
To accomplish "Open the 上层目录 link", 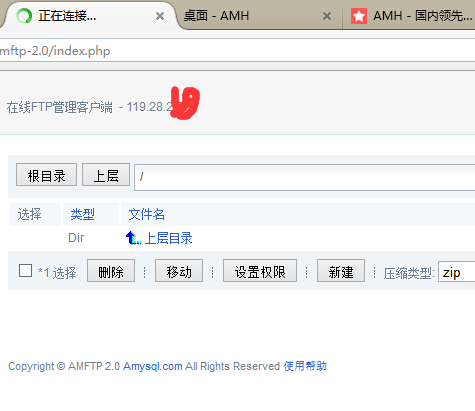I will point(169,238).
